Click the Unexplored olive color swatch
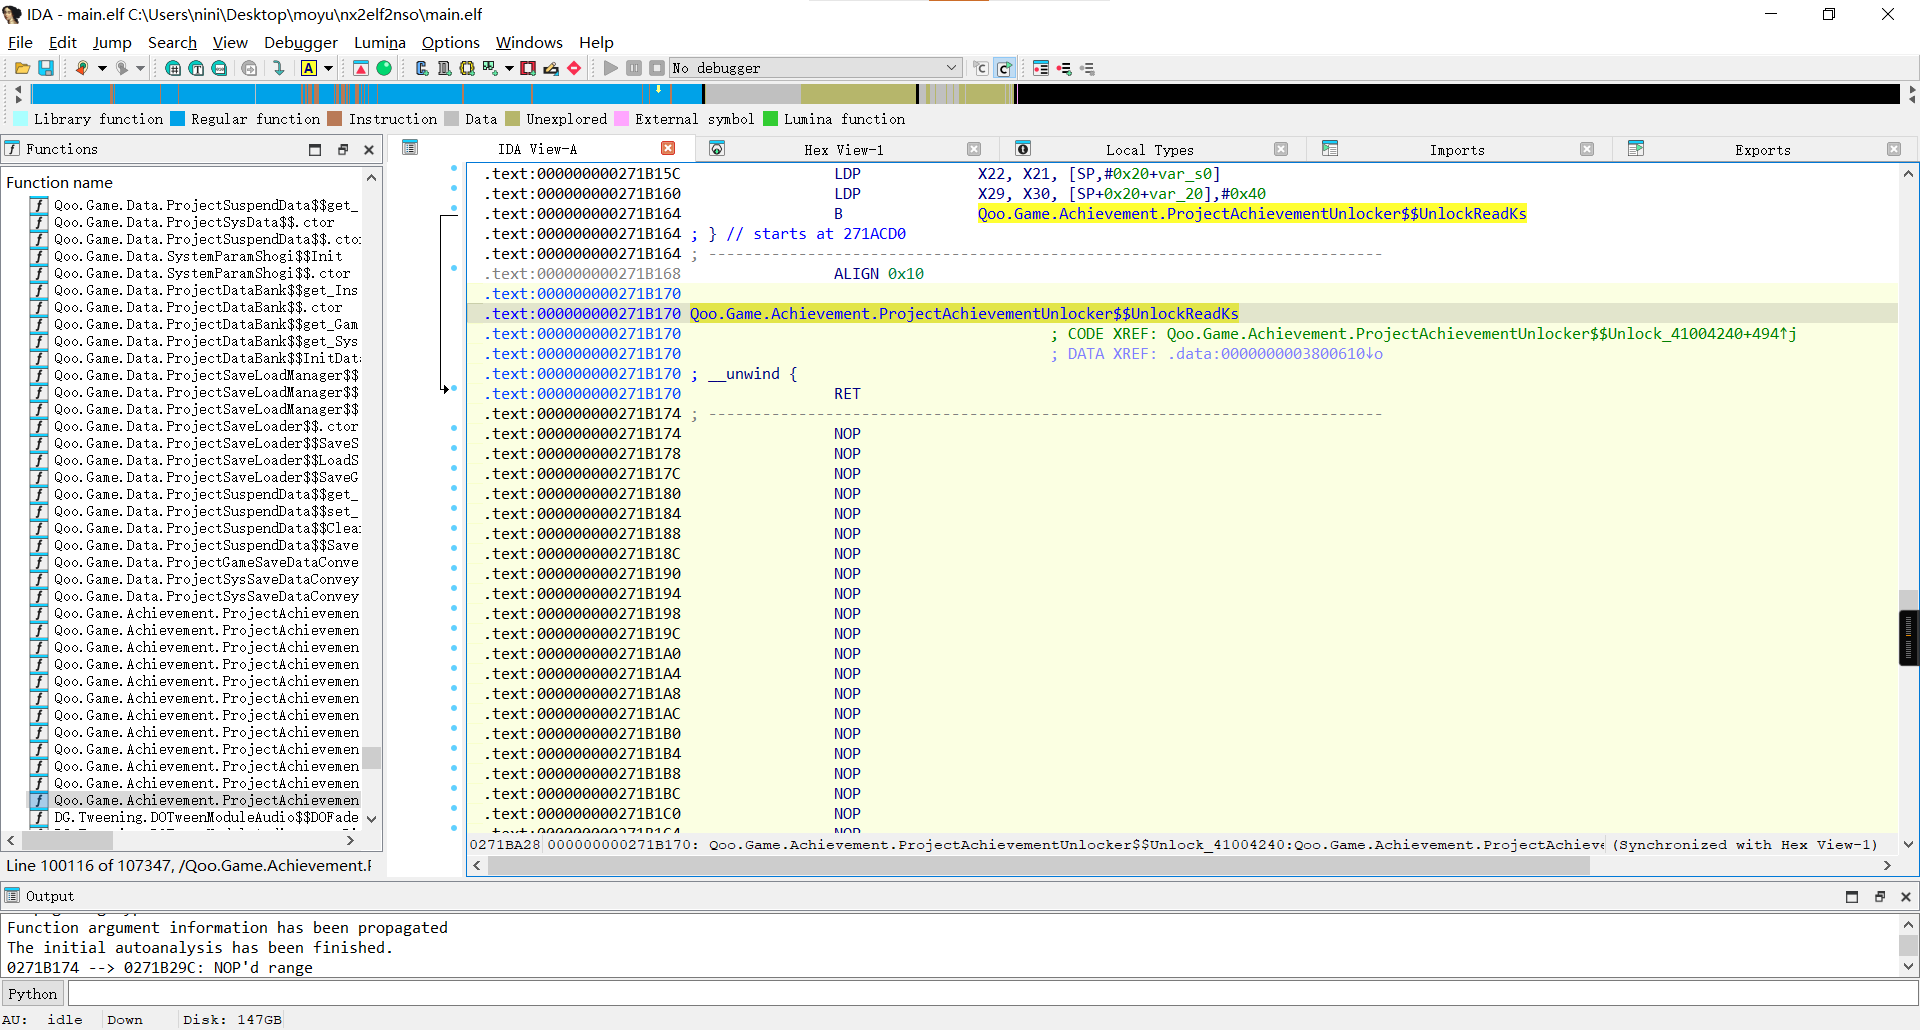Image resolution: width=1920 pixels, height=1030 pixels. 513,119
